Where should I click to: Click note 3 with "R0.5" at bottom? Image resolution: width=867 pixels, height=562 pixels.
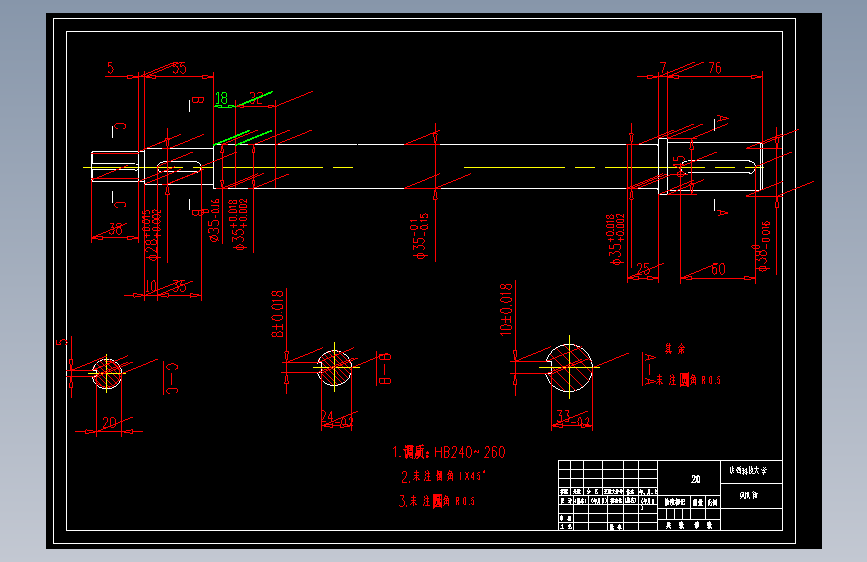point(437,501)
